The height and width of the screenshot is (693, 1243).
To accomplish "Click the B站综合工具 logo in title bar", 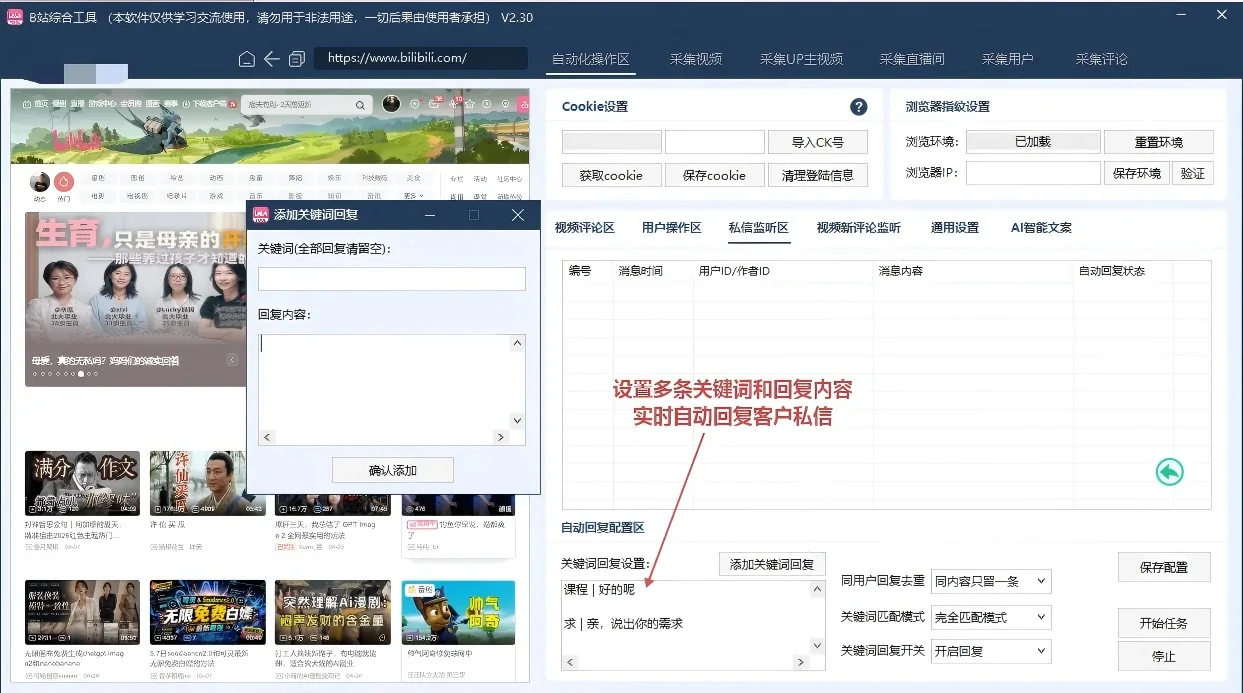I will tap(15, 17).
